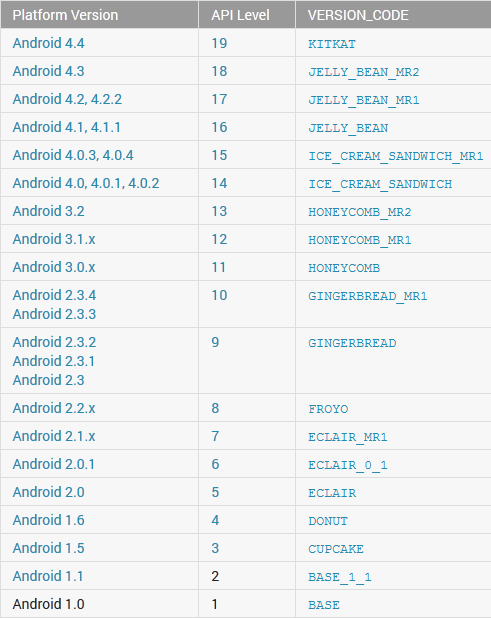This screenshot has height=618, width=491.
Task: Open the ICE_CREAM_SANDWICH_MR1 link
Action: (x=396, y=156)
